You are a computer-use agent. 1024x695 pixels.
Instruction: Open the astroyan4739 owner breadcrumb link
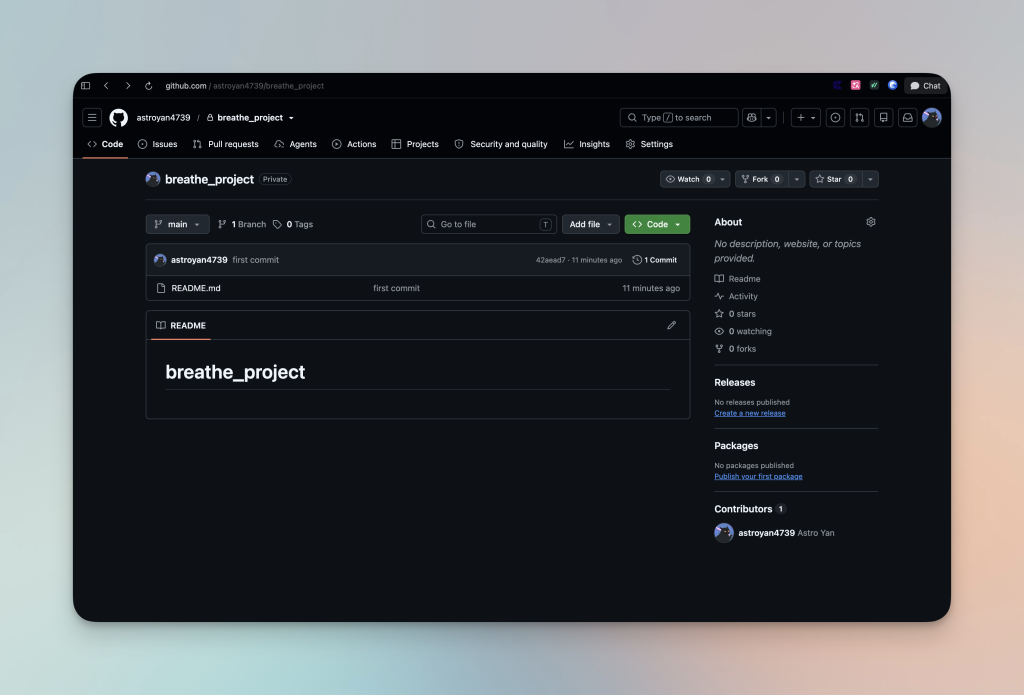tap(163, 118)
